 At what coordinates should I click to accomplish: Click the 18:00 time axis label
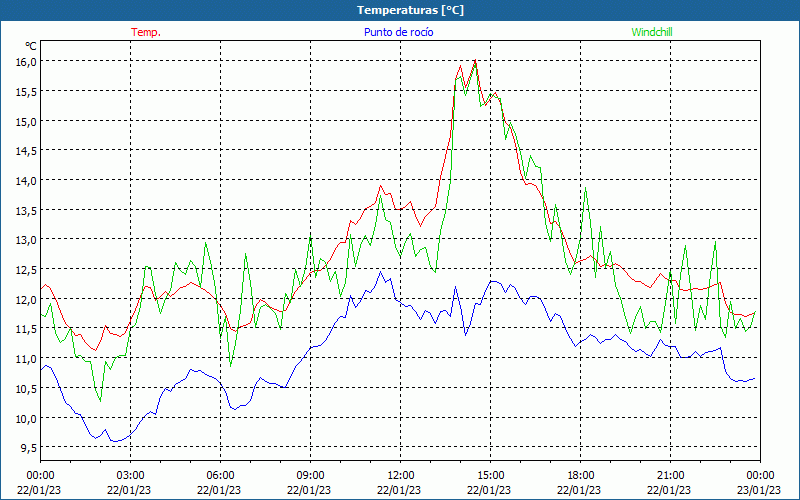(580, 476)
